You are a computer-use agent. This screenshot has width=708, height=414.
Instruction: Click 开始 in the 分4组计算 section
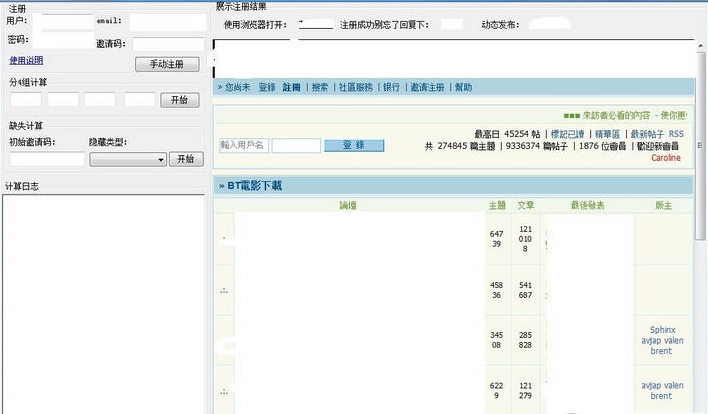point(178,100)
